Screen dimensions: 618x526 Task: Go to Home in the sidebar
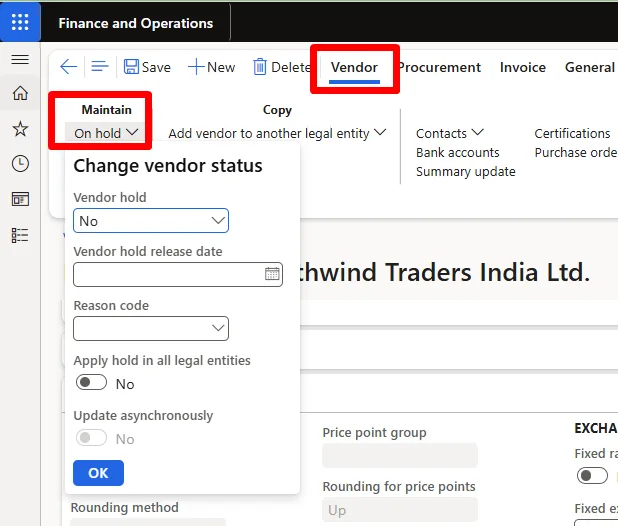coord(20,93)
